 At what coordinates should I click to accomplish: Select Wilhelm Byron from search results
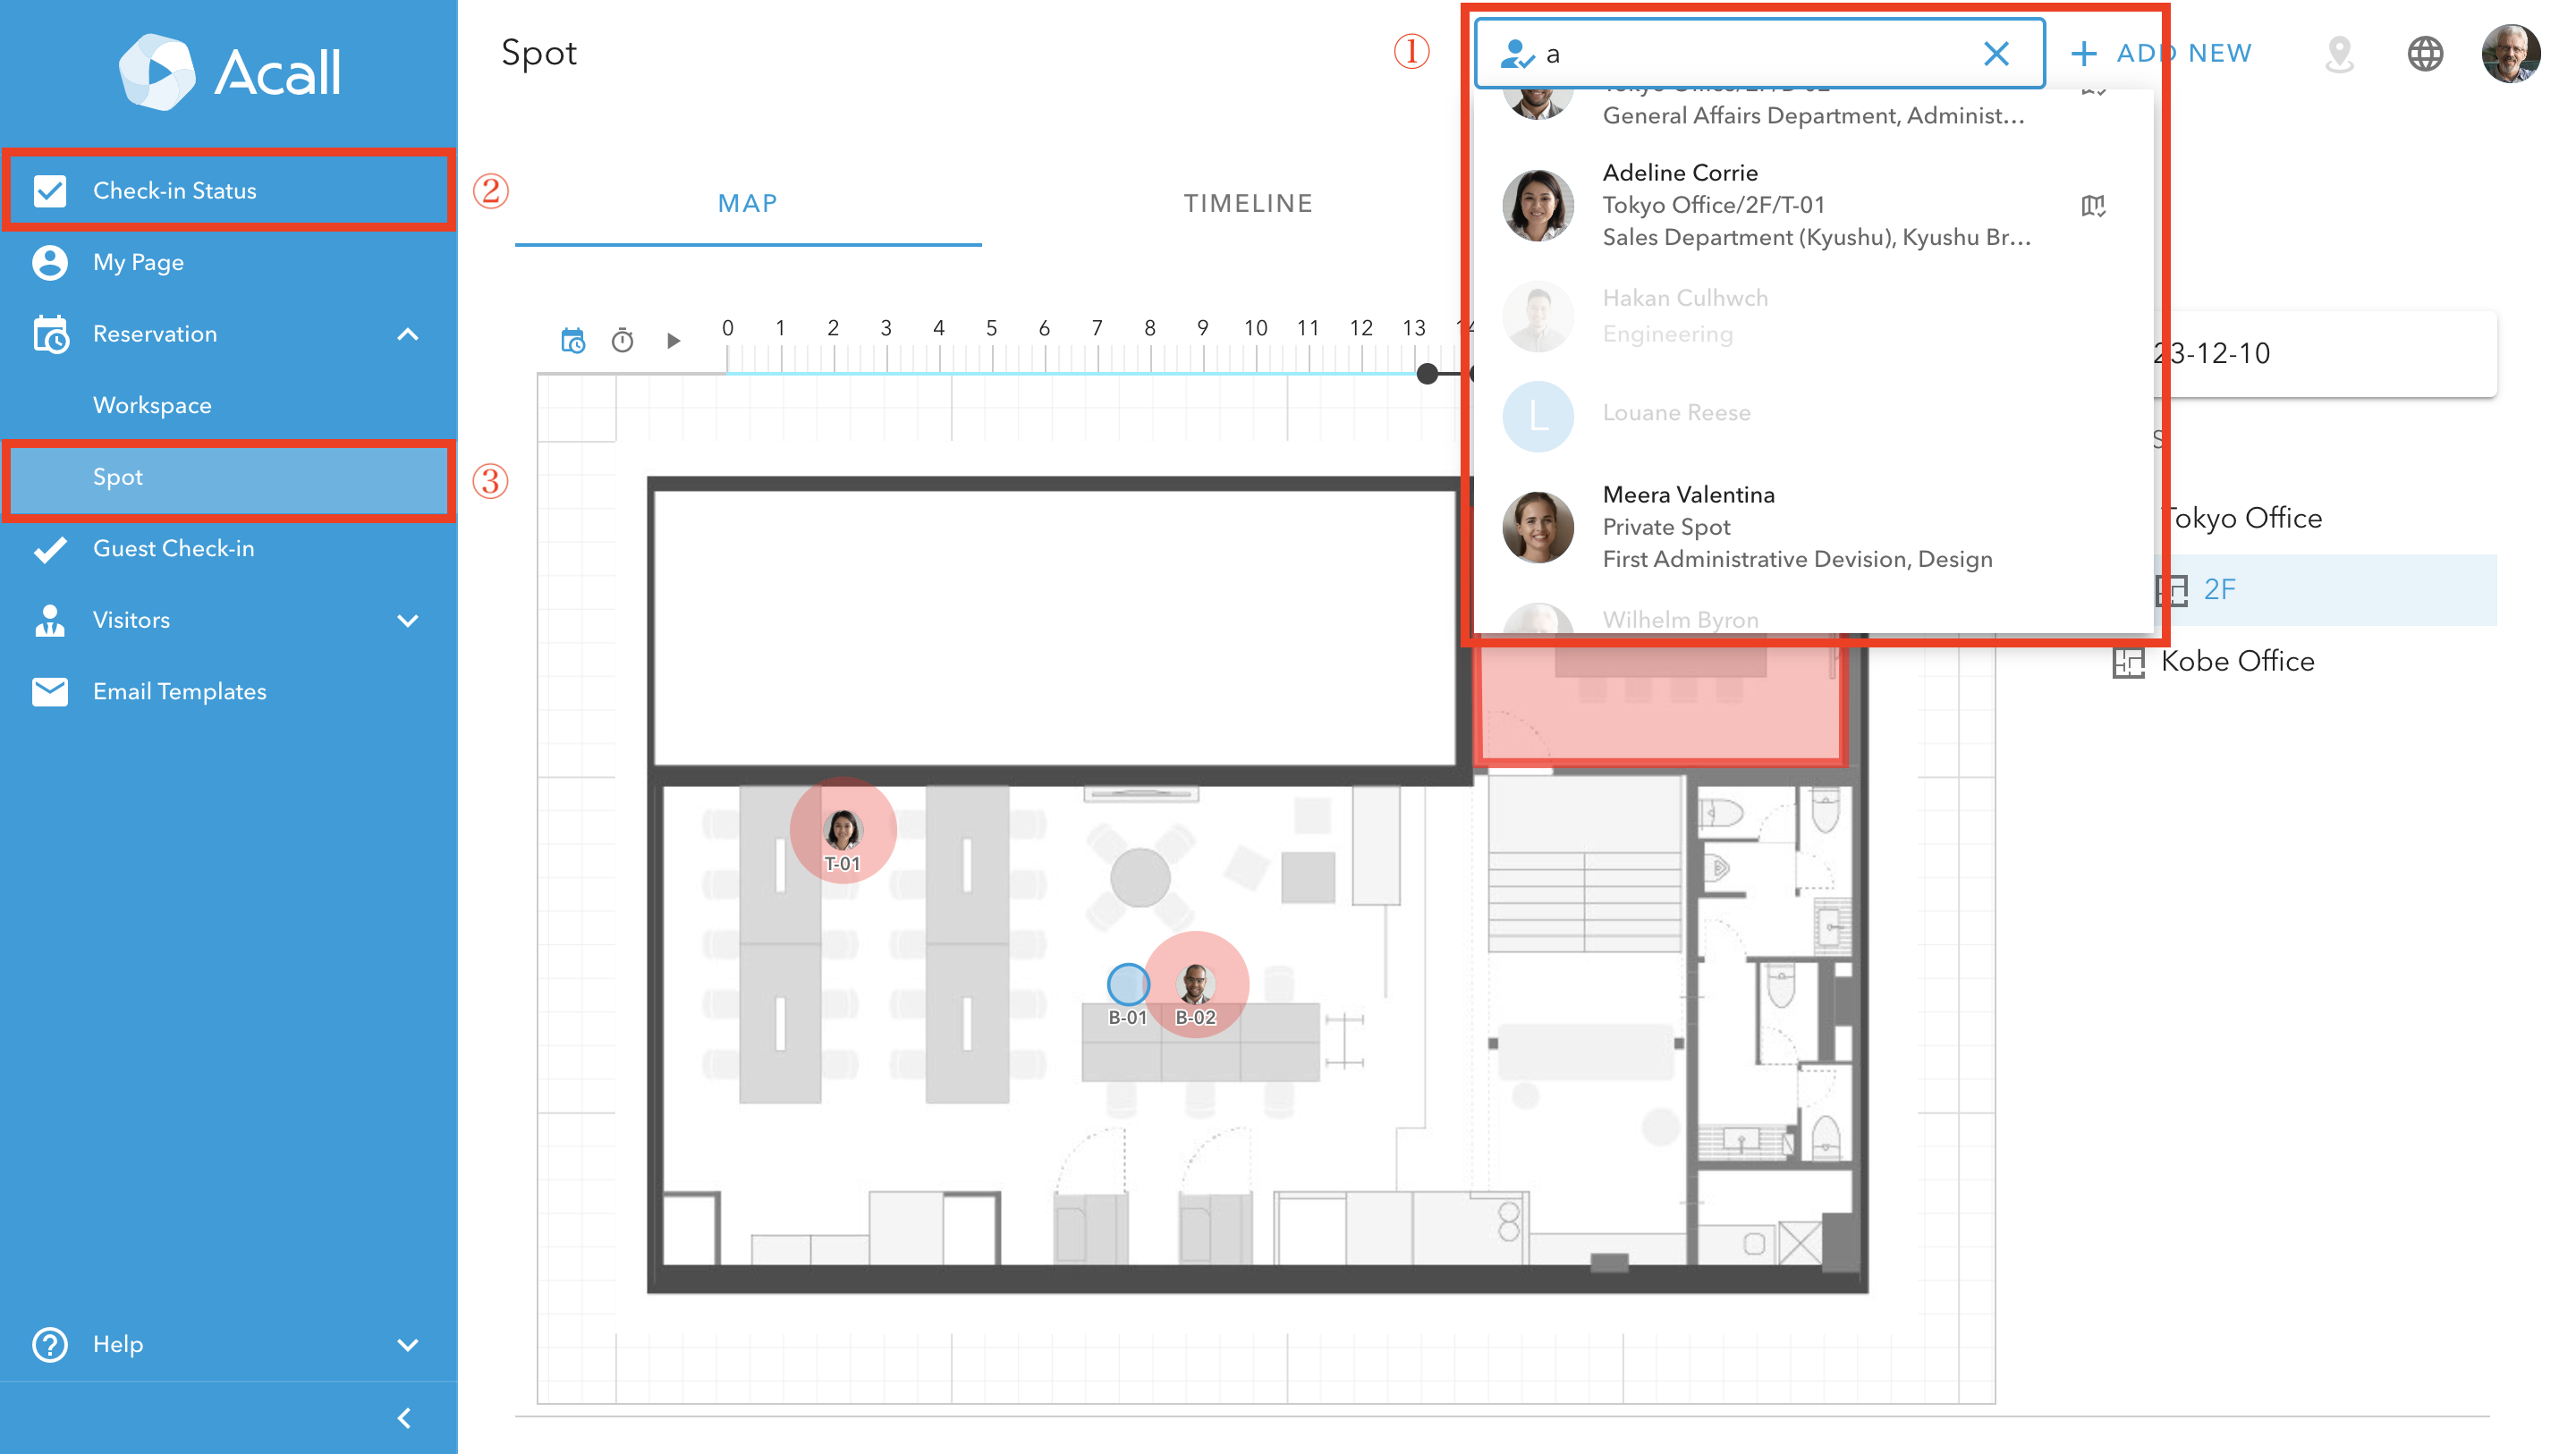pos(1812,618)
